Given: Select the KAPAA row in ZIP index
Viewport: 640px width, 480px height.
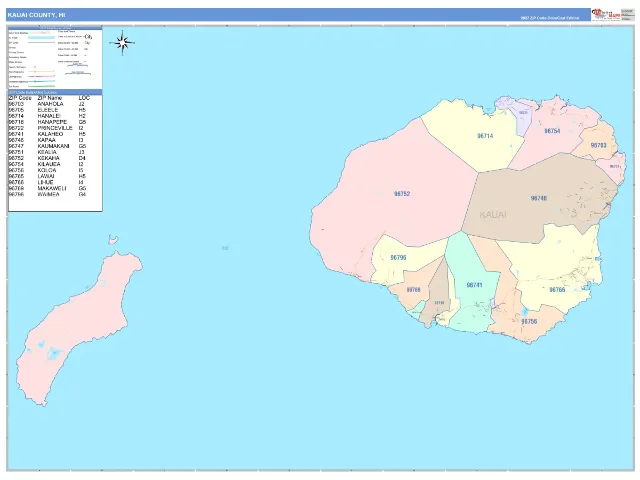Looking at the screenshot, I should click(x=49, y=140).
